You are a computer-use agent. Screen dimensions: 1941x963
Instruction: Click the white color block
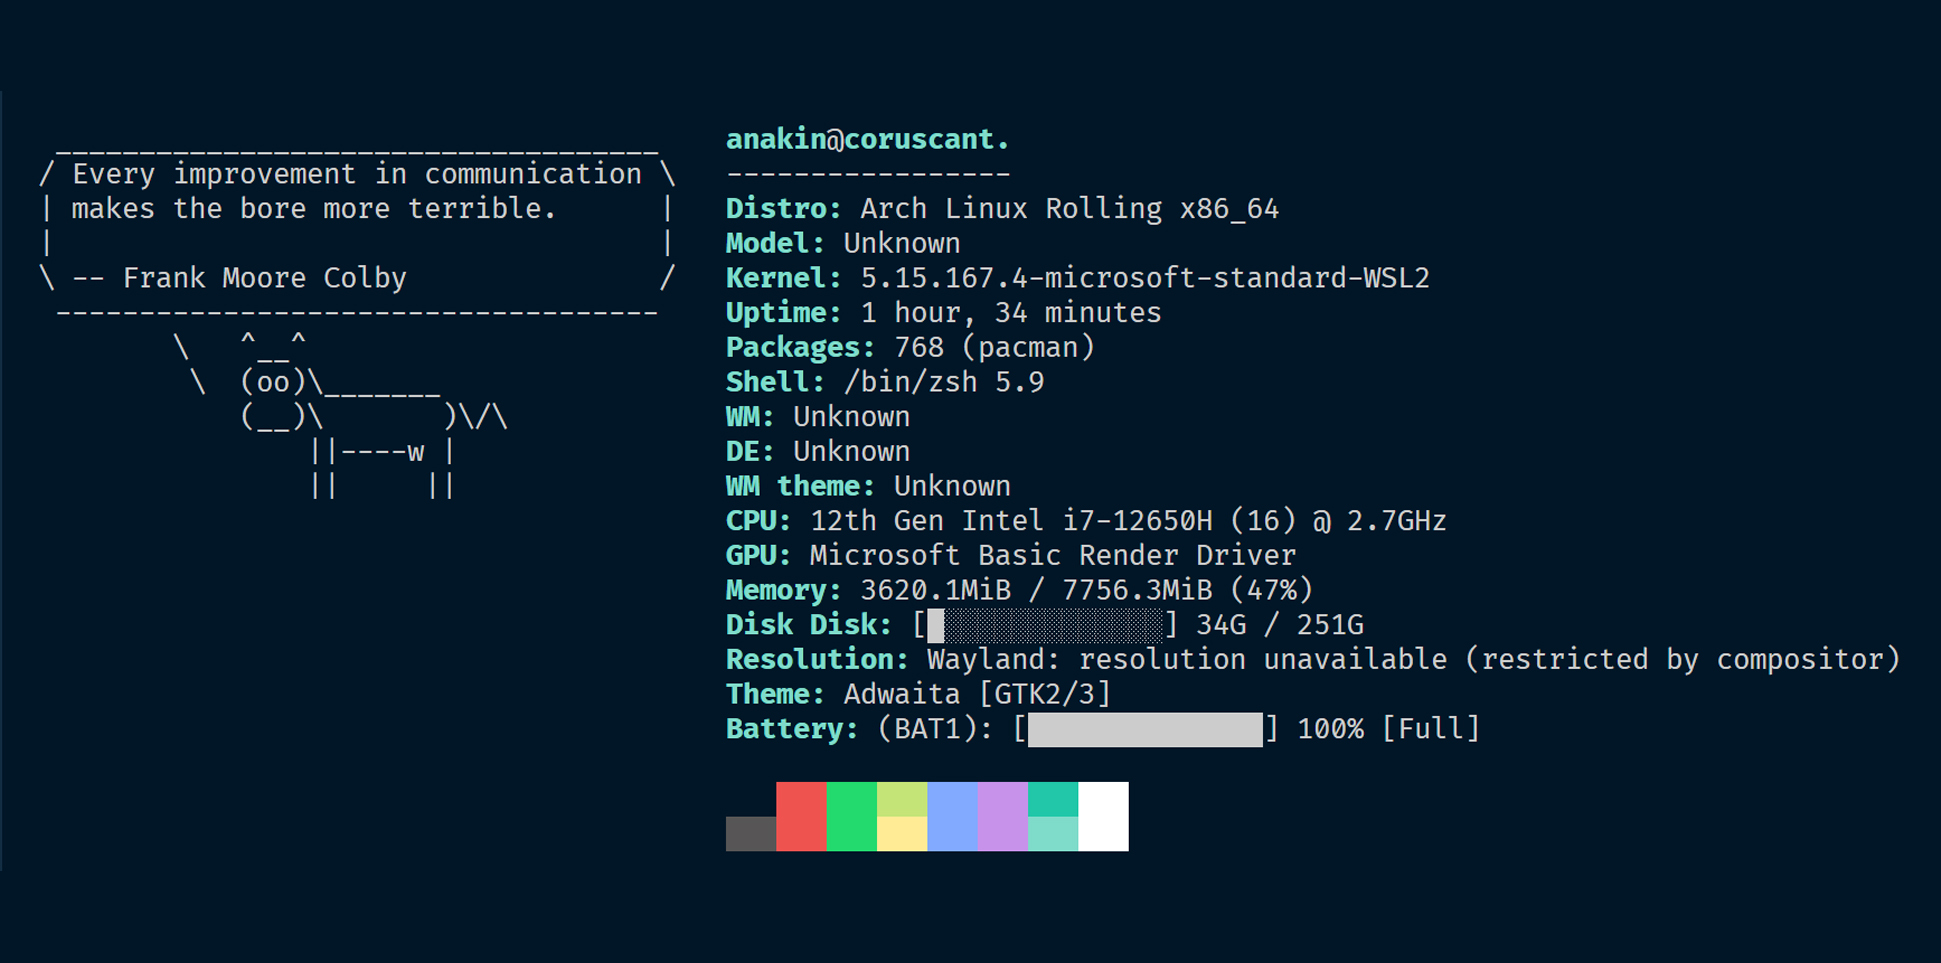click(1104, 816)
